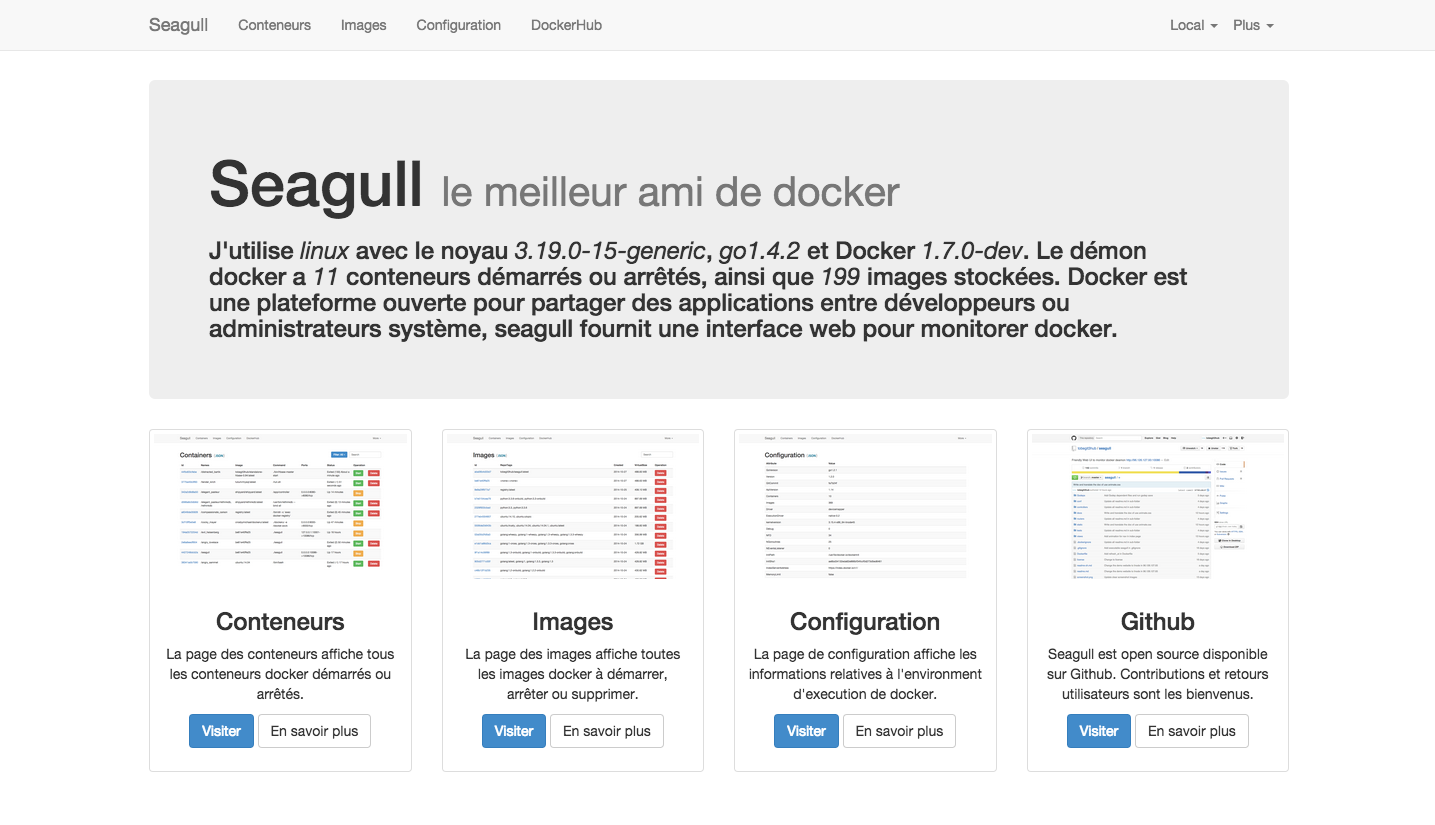Click the large Seagull title heading

(316, 185)
